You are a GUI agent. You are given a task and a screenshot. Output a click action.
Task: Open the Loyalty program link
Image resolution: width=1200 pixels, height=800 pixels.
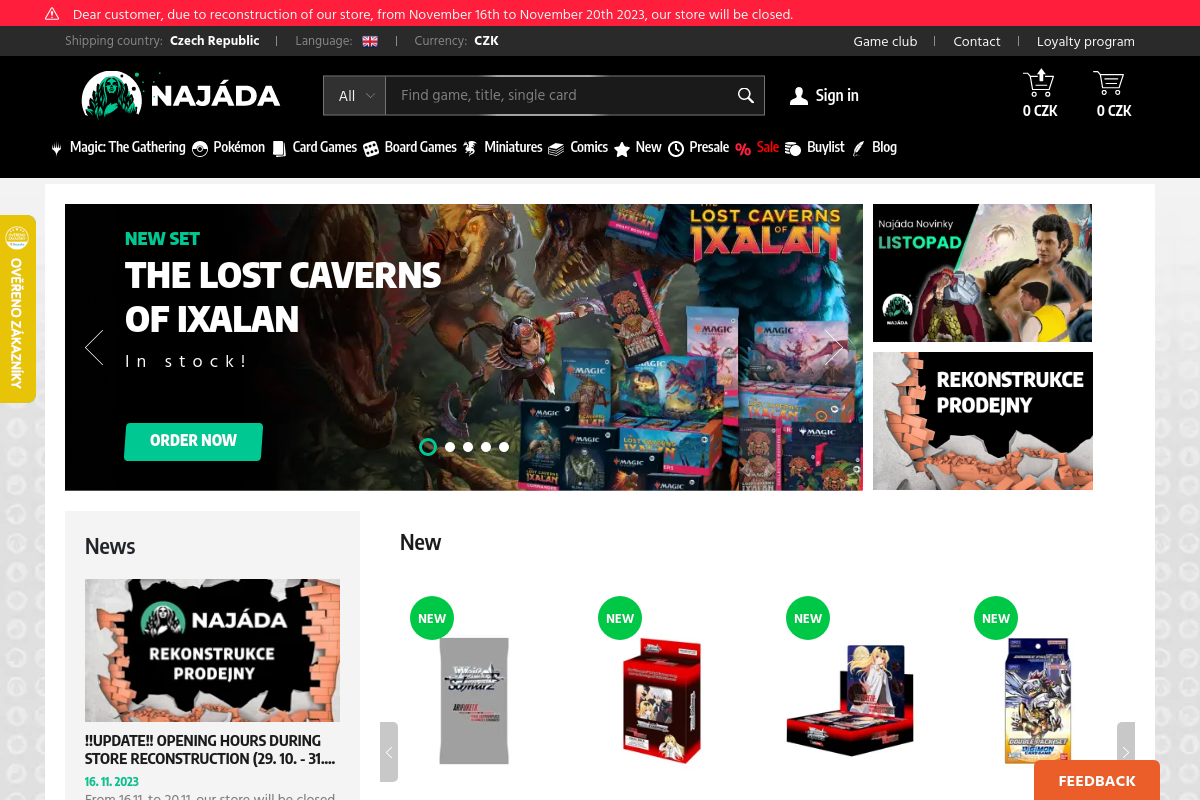point(1085,41)
